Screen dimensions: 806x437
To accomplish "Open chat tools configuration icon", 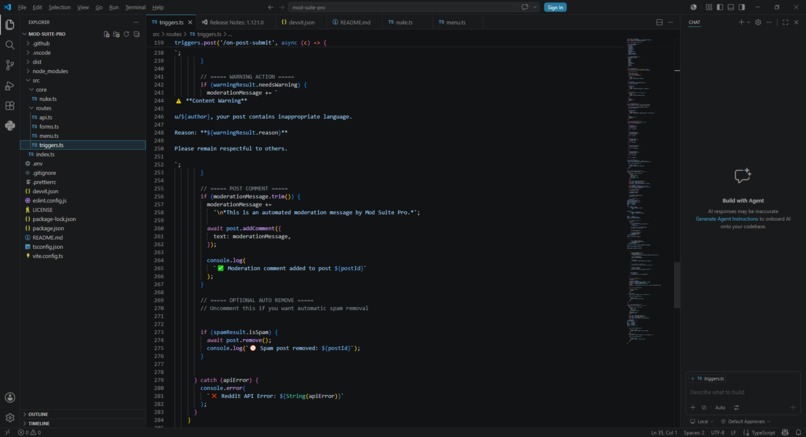I will click(x=737, y=407).
